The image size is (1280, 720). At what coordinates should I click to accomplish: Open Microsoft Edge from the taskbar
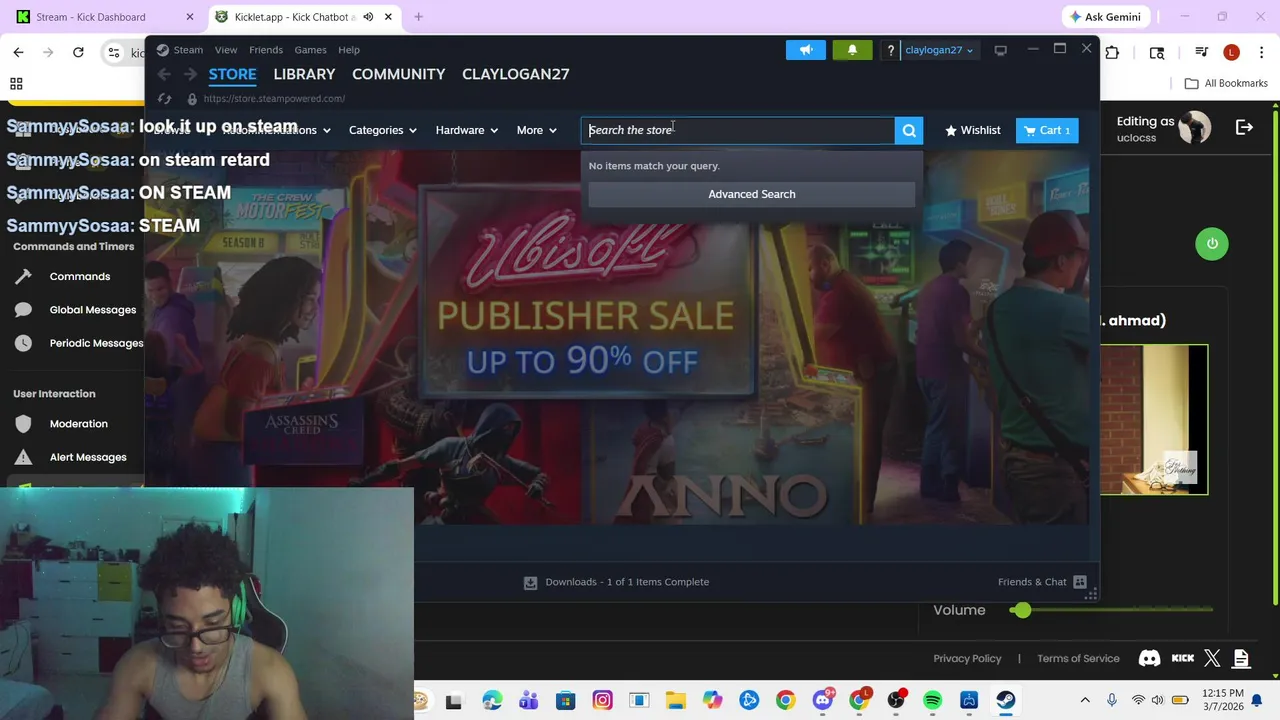[492, 700]
